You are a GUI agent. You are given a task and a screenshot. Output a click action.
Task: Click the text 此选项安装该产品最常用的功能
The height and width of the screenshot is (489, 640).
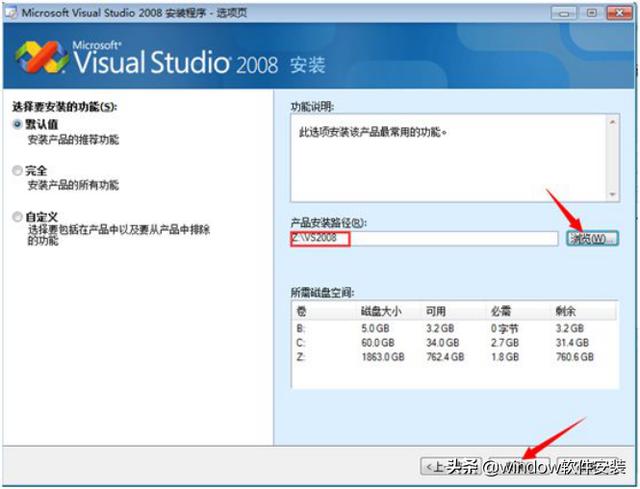click(x=373, y=132)
